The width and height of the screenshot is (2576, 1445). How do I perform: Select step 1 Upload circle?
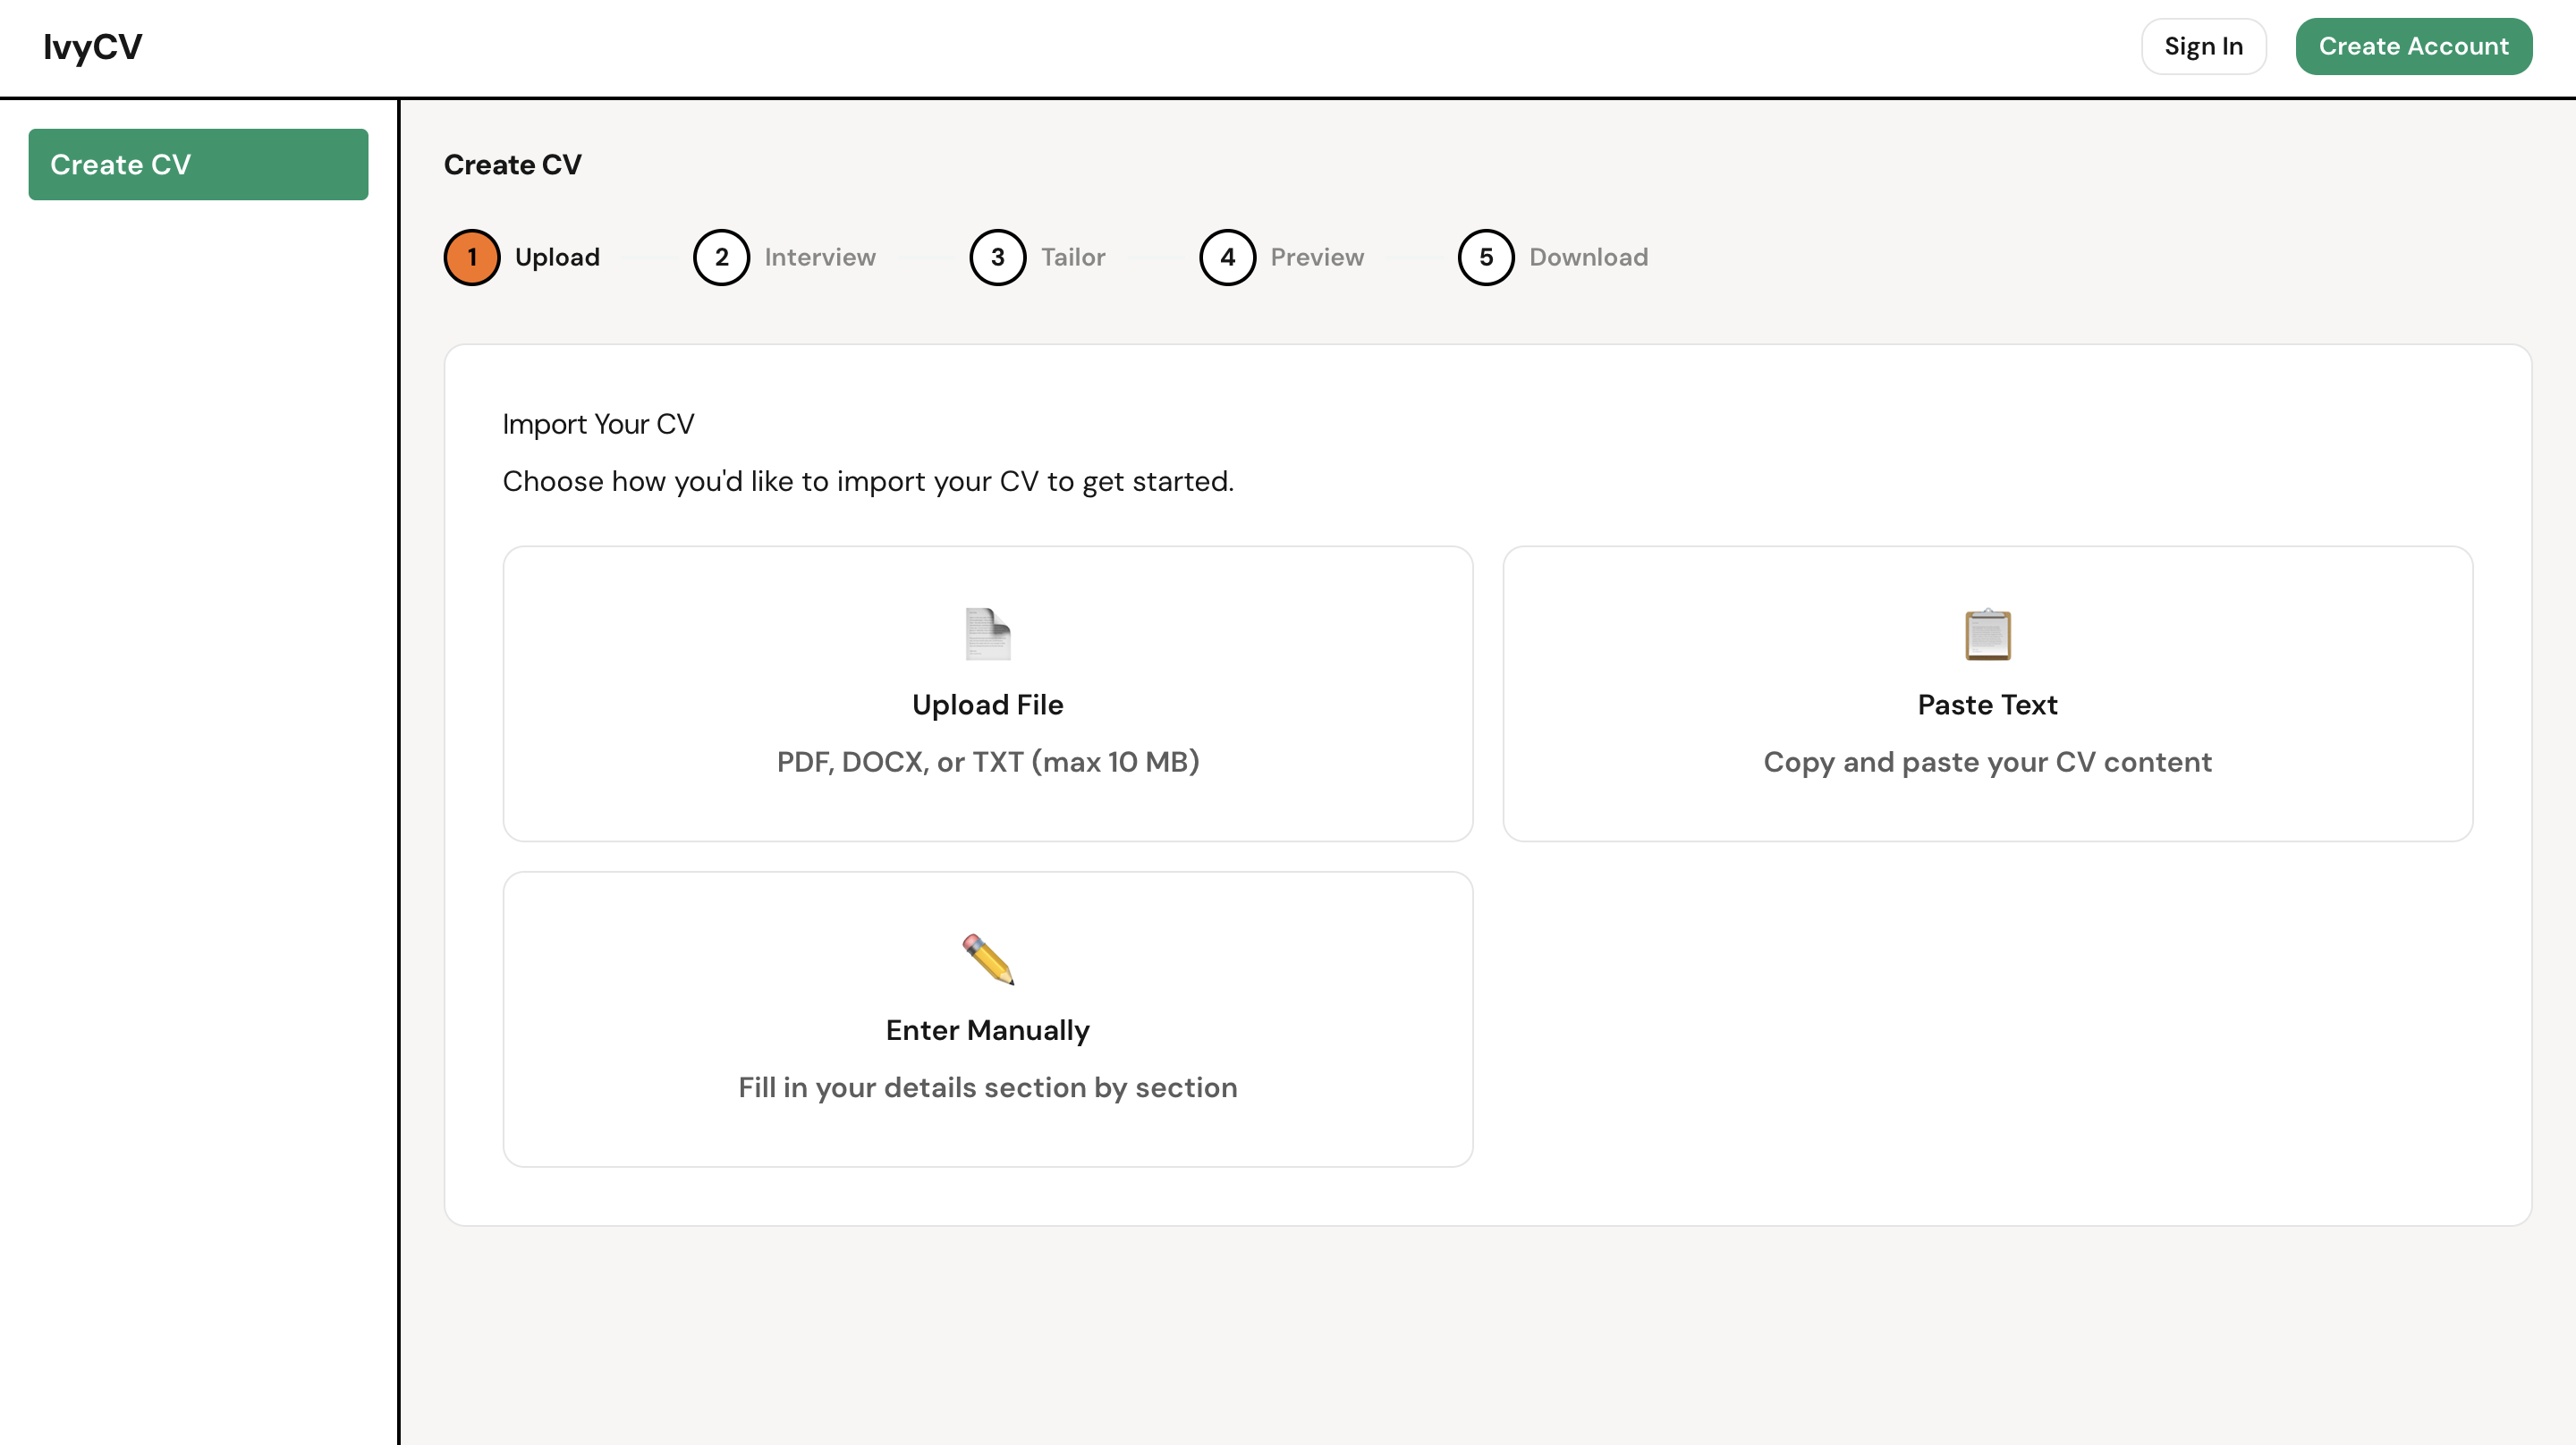(x=472, y=257)
